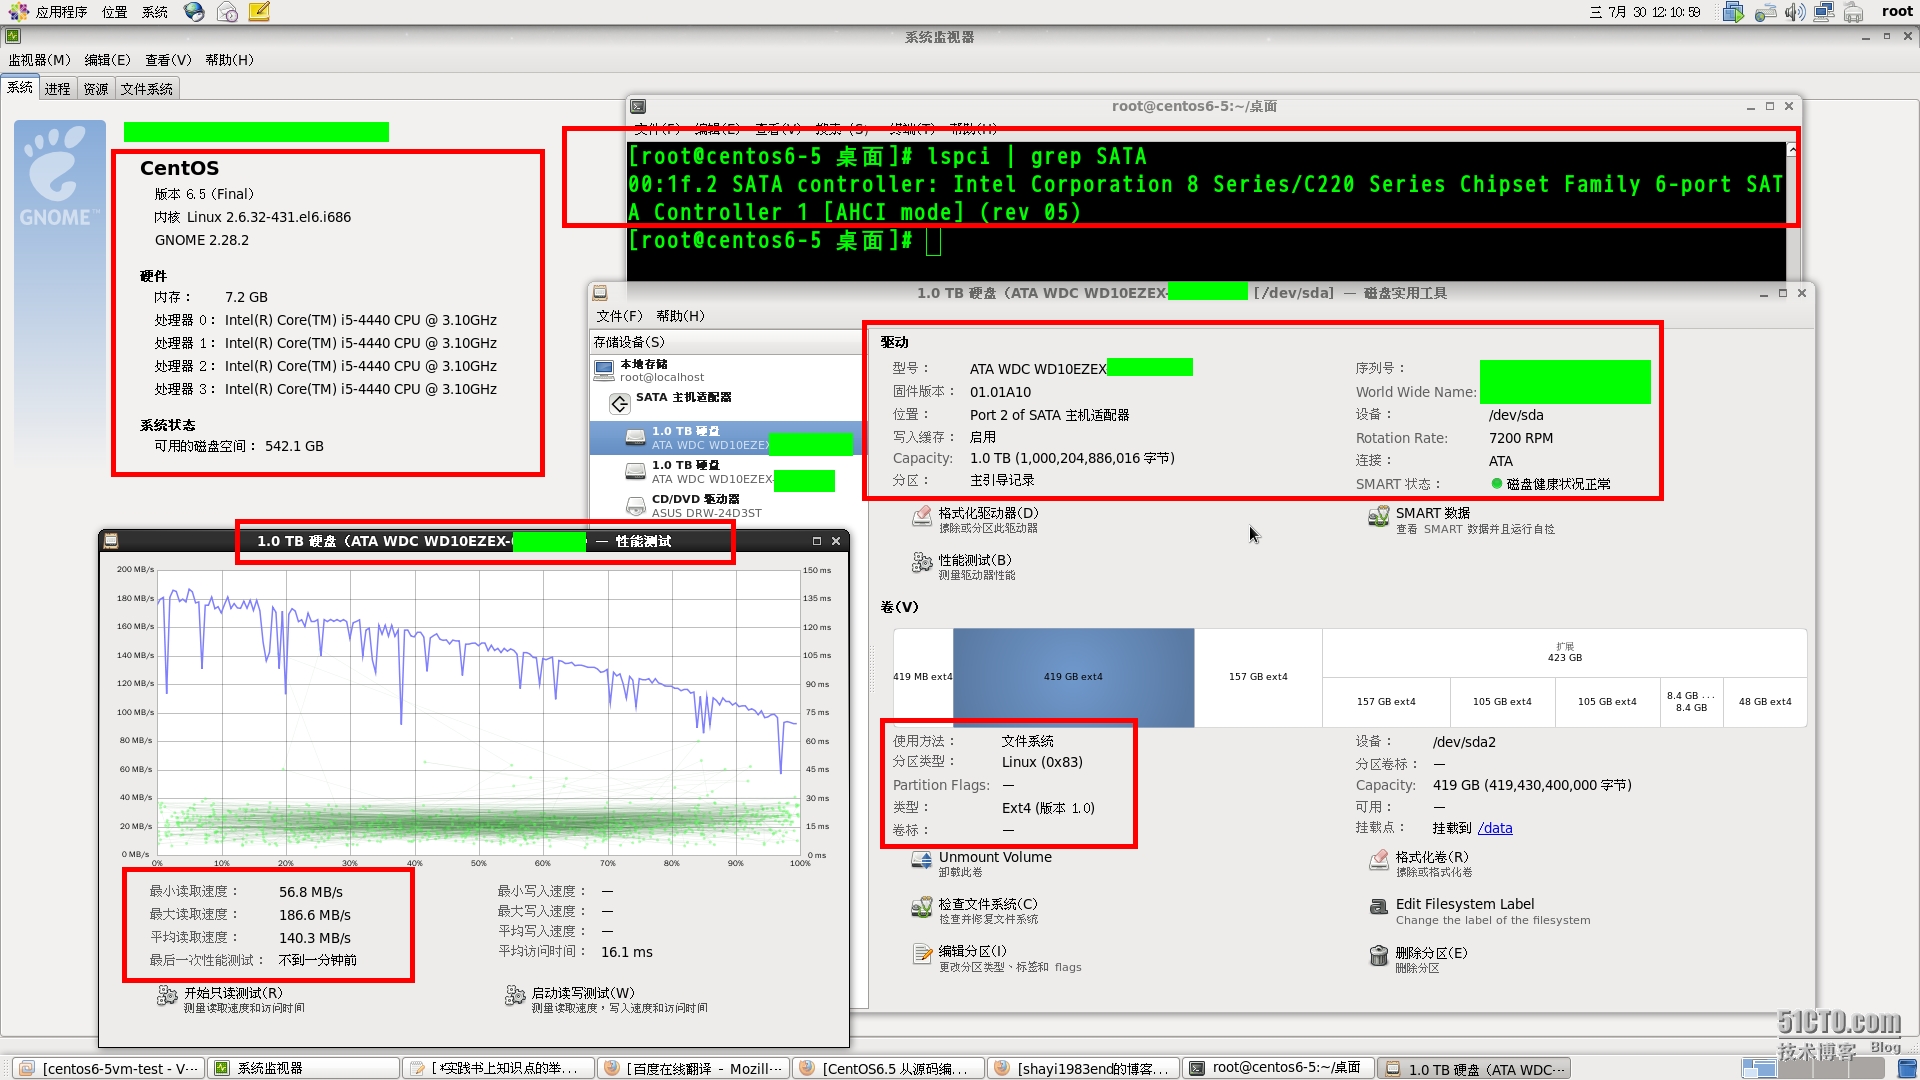Switch to System tab in System Monitor
The image size is (1920, 1080).
[x=20, y=88]
